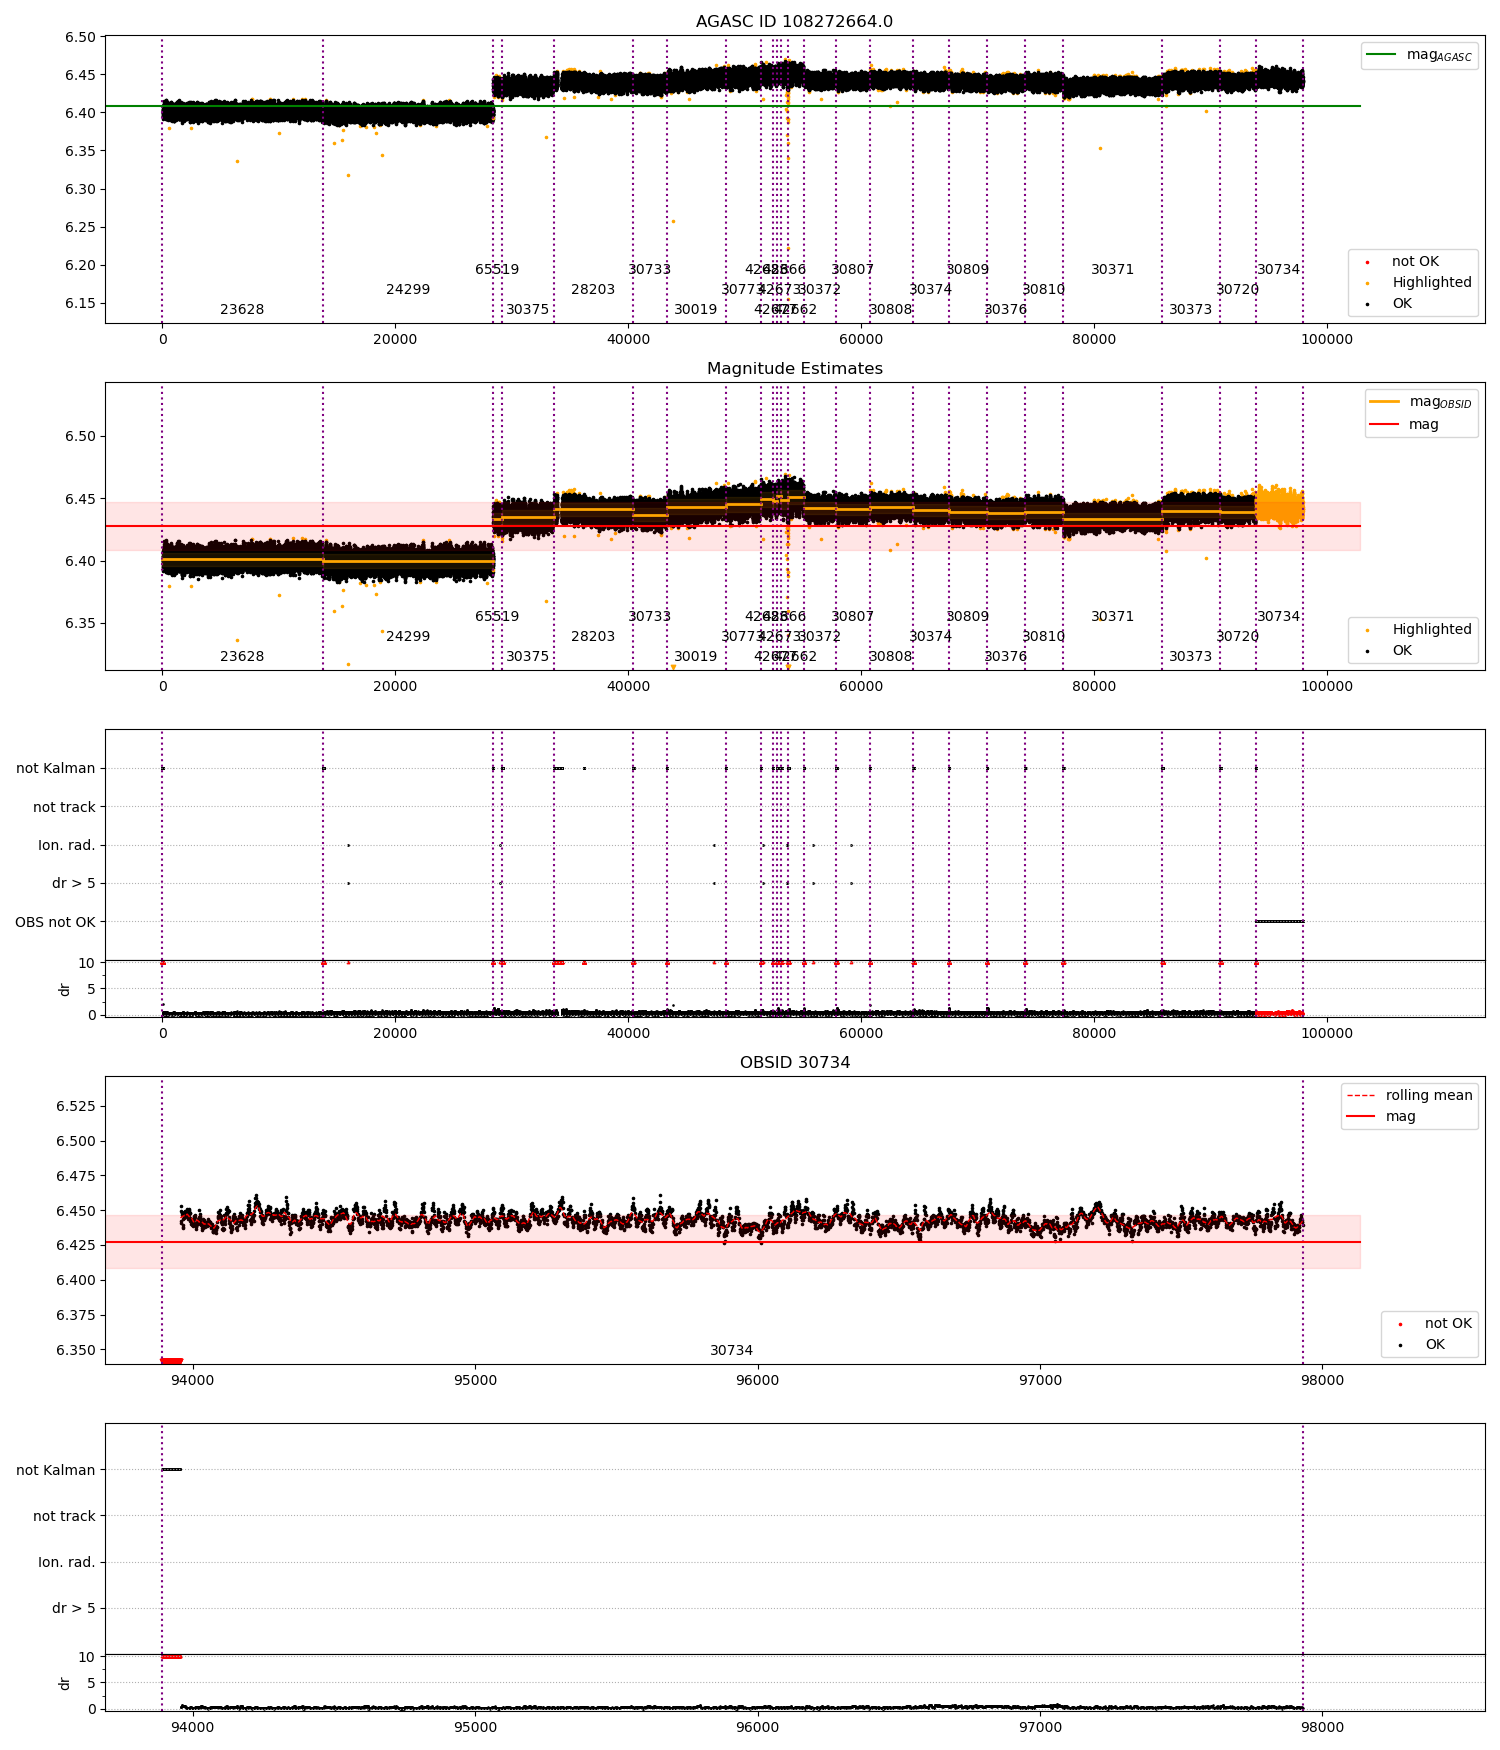Select 'not OK' legend entry in OBSID 30734 plot
The width and height of the screenshot is (1500, 1750).
point(1432,1323)
